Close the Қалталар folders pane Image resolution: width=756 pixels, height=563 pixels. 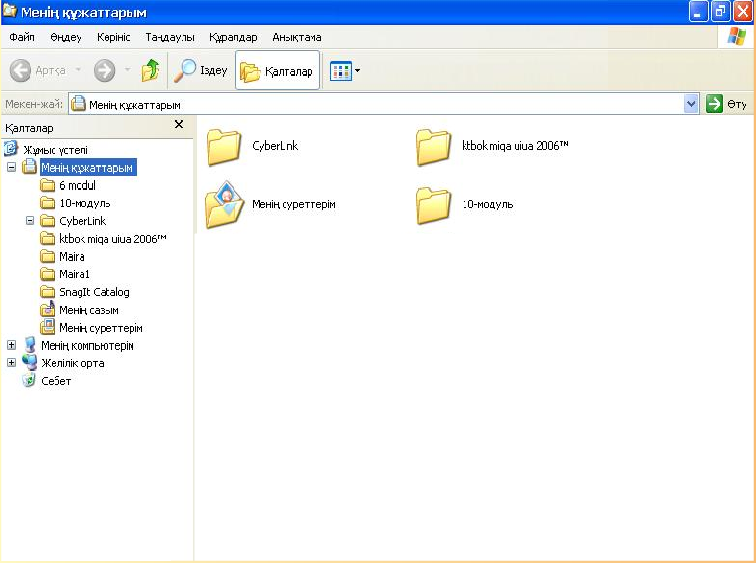click(x=179, y=124)
